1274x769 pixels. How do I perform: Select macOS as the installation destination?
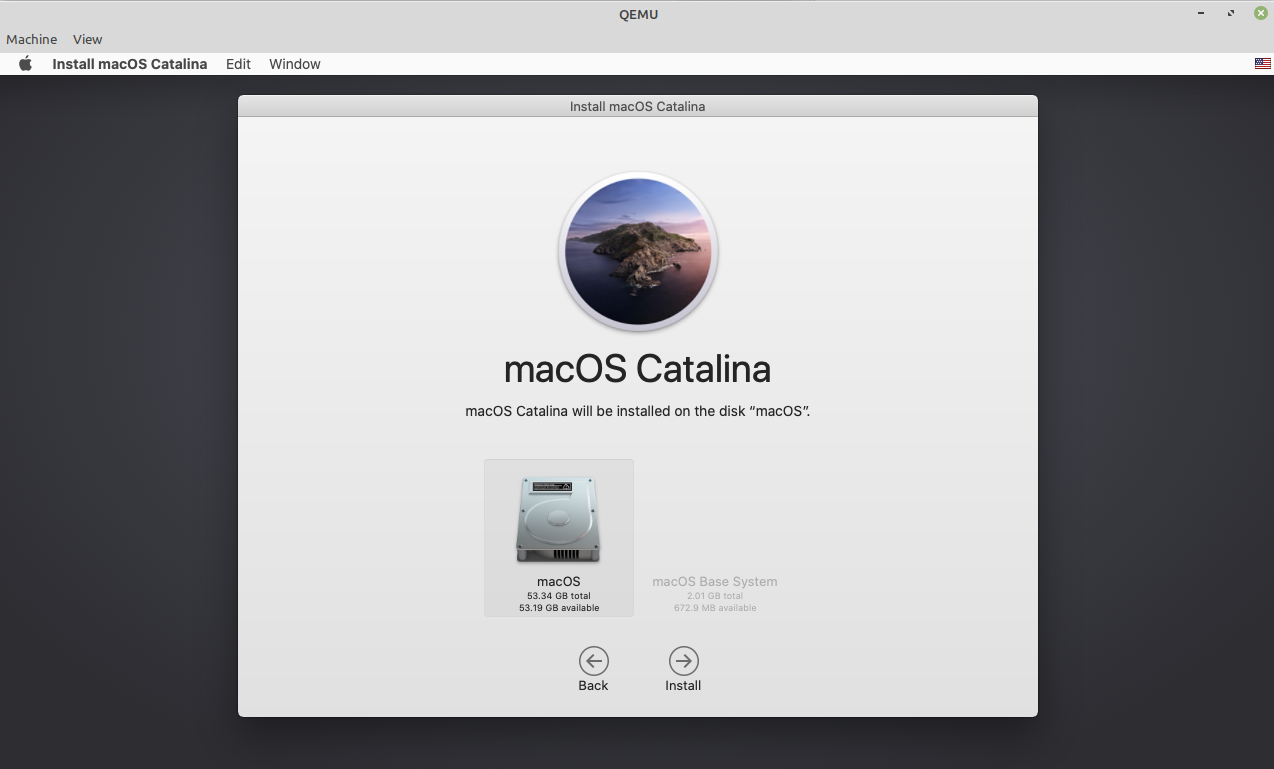[558, 538]
